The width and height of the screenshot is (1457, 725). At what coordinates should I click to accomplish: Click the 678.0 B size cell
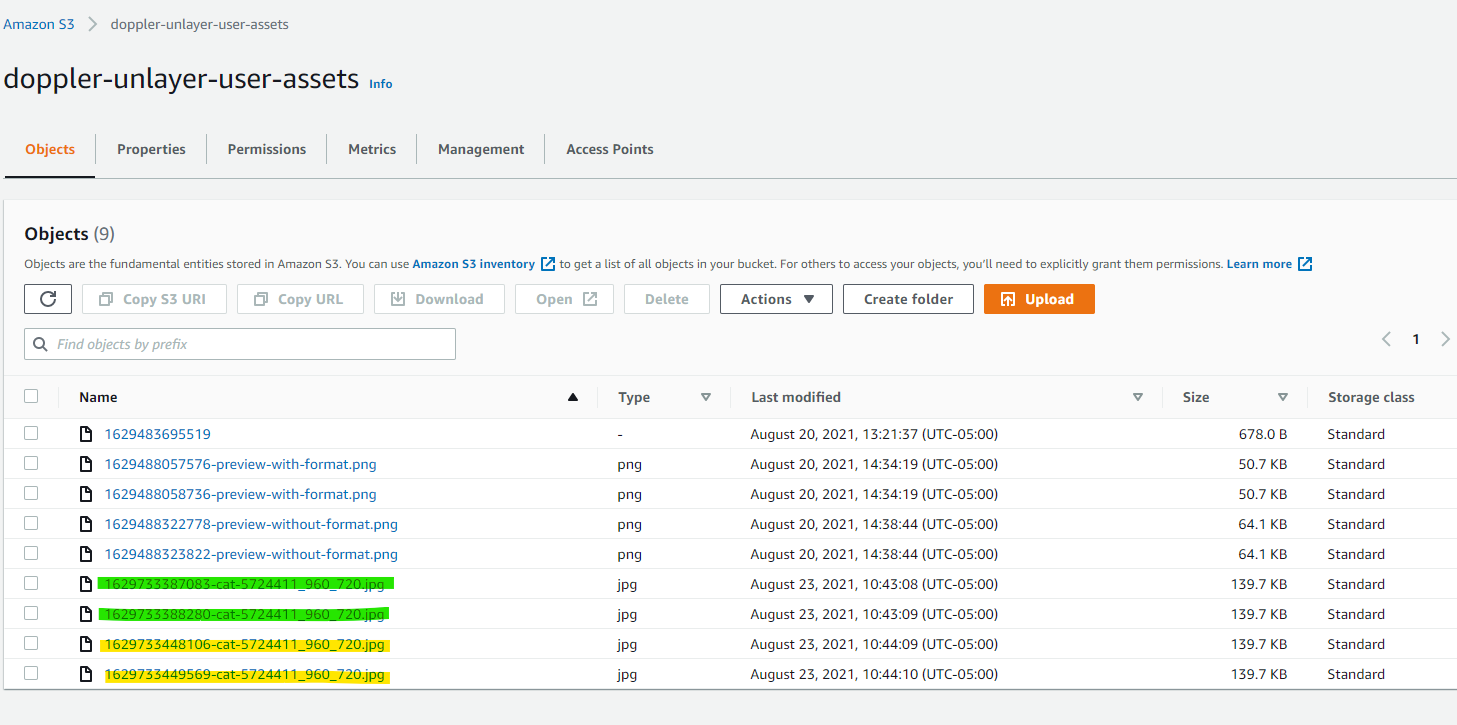1261,434
